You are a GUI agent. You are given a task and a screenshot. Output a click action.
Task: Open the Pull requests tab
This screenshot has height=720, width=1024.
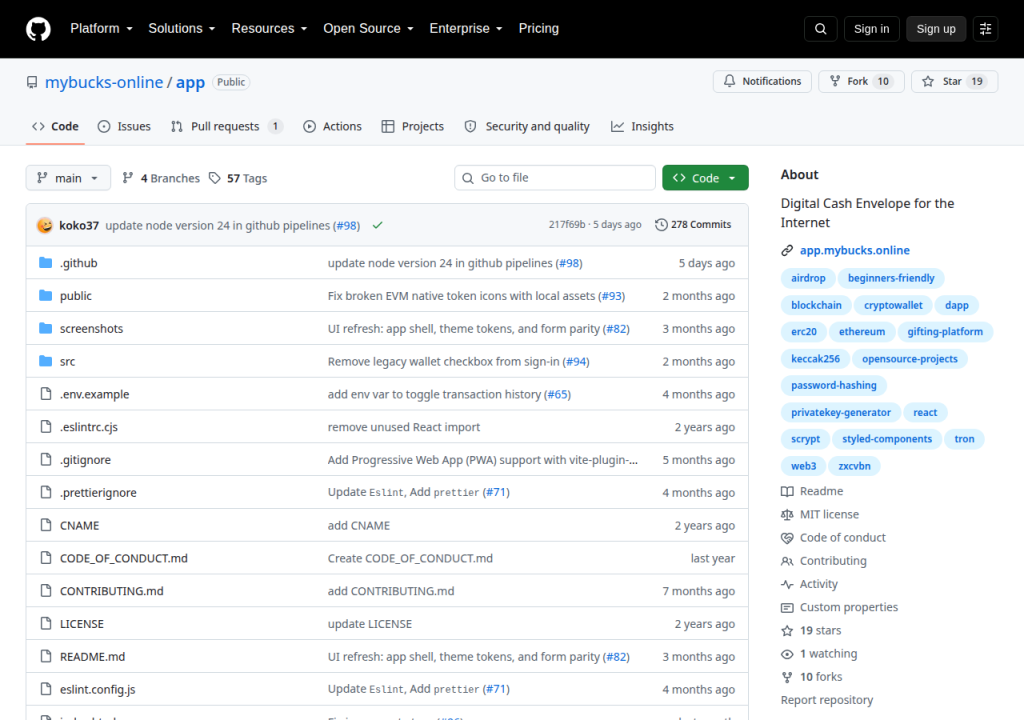pyautogui.click(x=227, y=126)
